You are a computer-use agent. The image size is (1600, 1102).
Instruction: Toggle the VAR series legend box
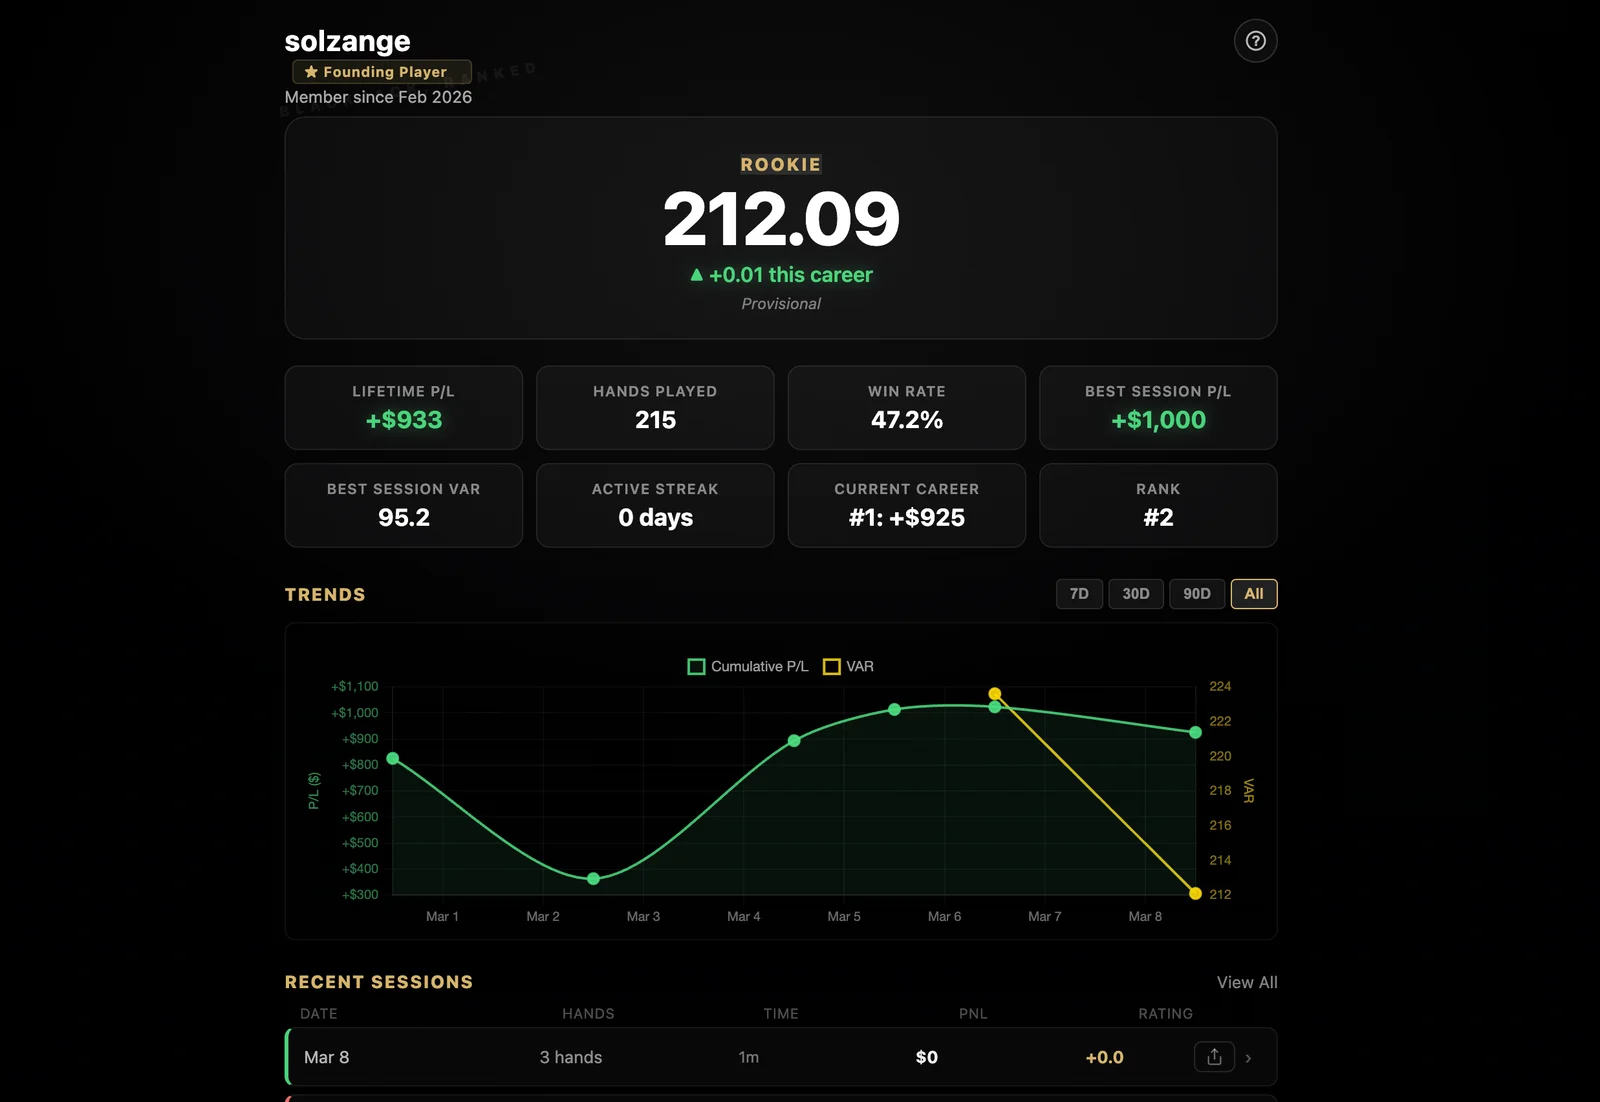[x=831, y=667]
